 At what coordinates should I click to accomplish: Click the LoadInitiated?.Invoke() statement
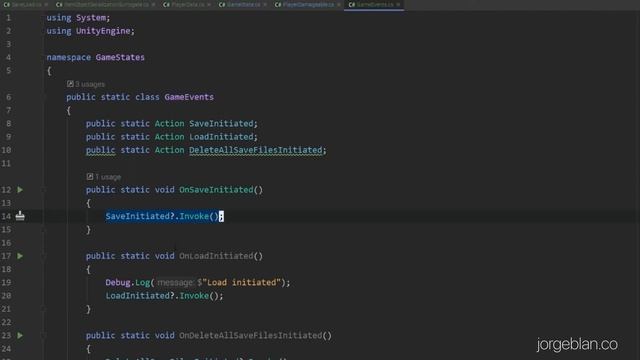pos(164,296)
